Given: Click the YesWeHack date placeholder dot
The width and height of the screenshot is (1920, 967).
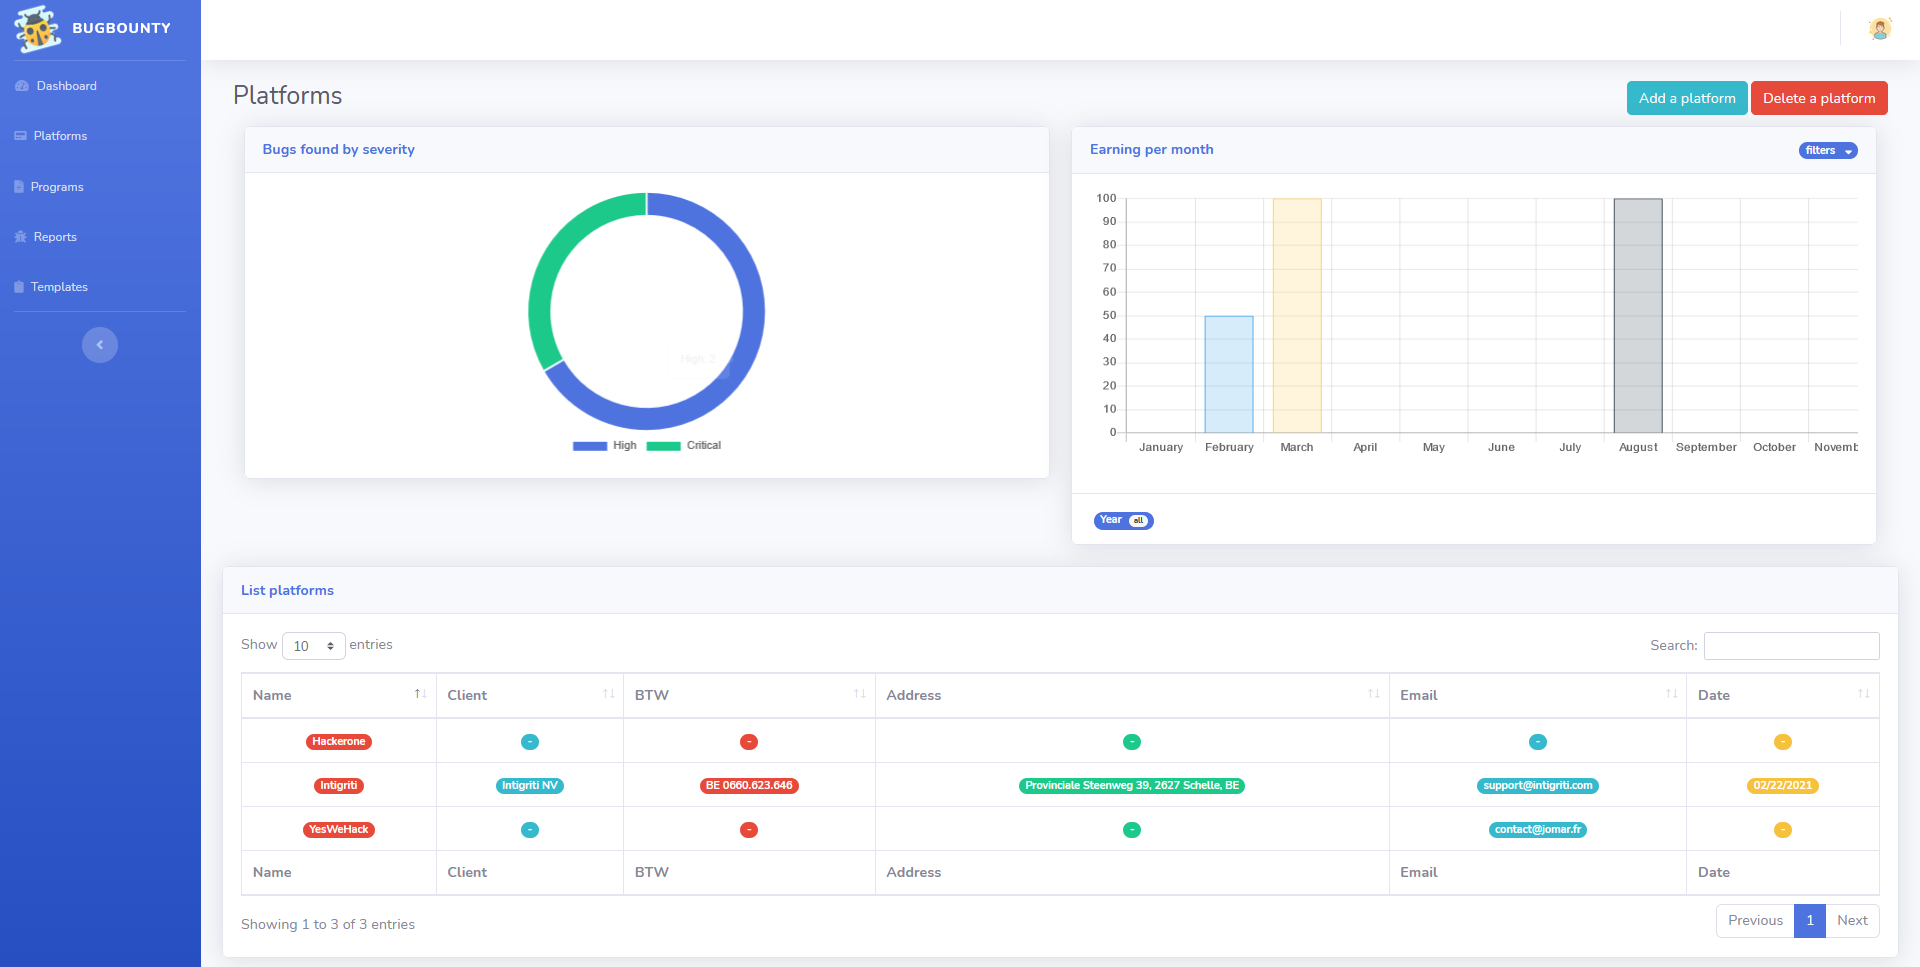Looking at the screenshot, I should click(1783, 830).
